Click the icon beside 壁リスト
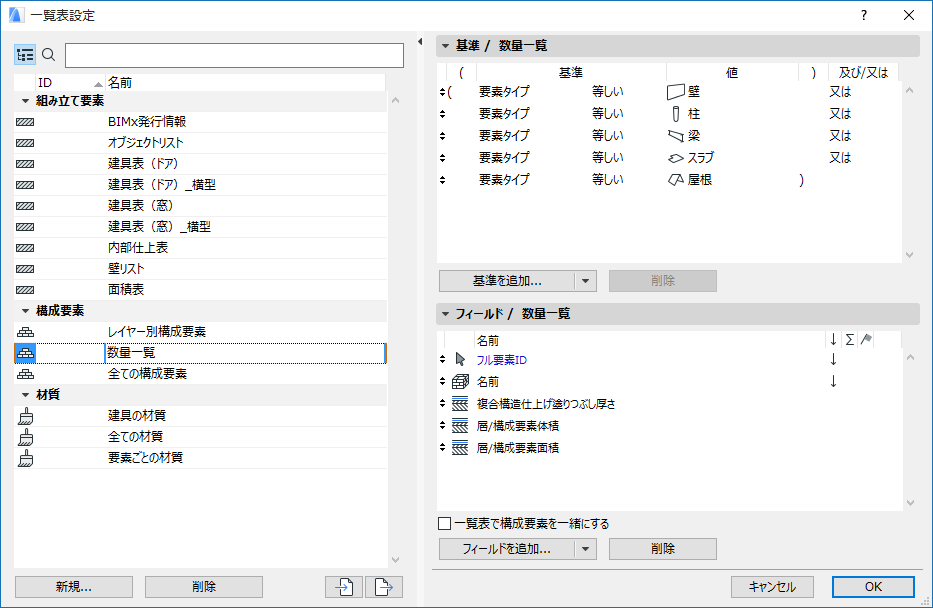Viewport: 933px width, 608px height. click(x=25, y=269)
